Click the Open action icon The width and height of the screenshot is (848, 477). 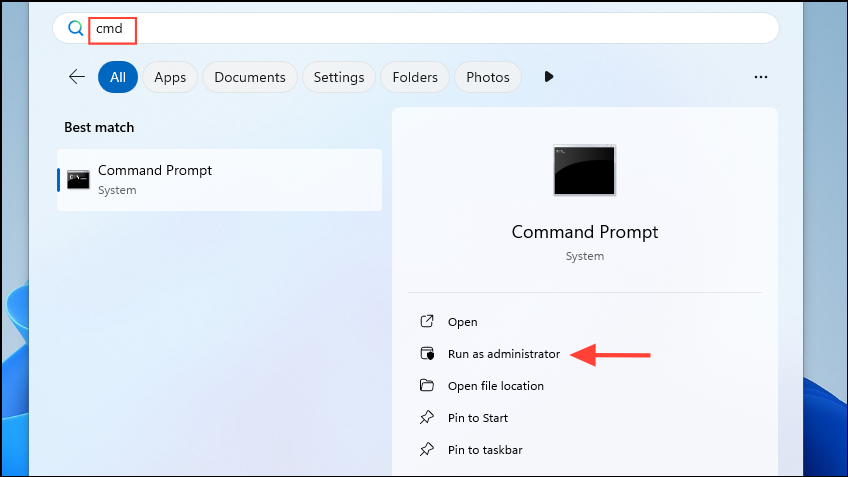click(427, 321)
